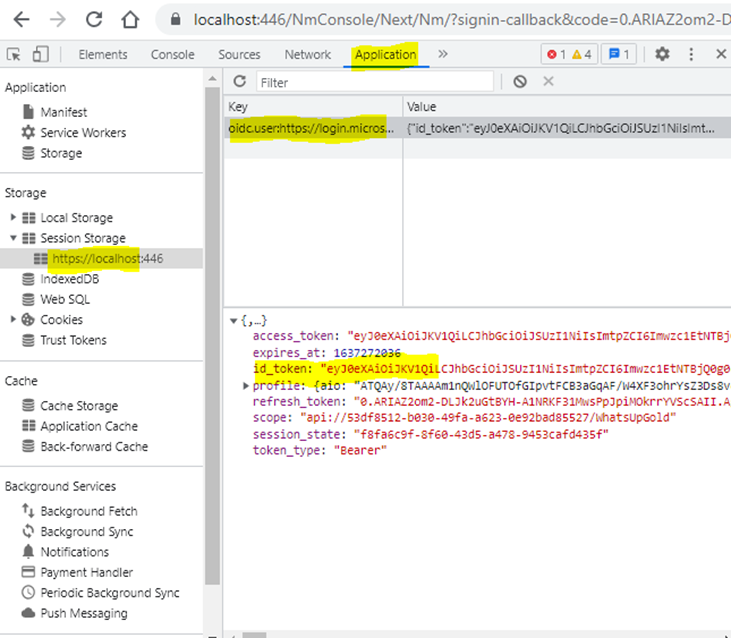
Task: Click the browser address bar URL
Action: click(462, 20)
